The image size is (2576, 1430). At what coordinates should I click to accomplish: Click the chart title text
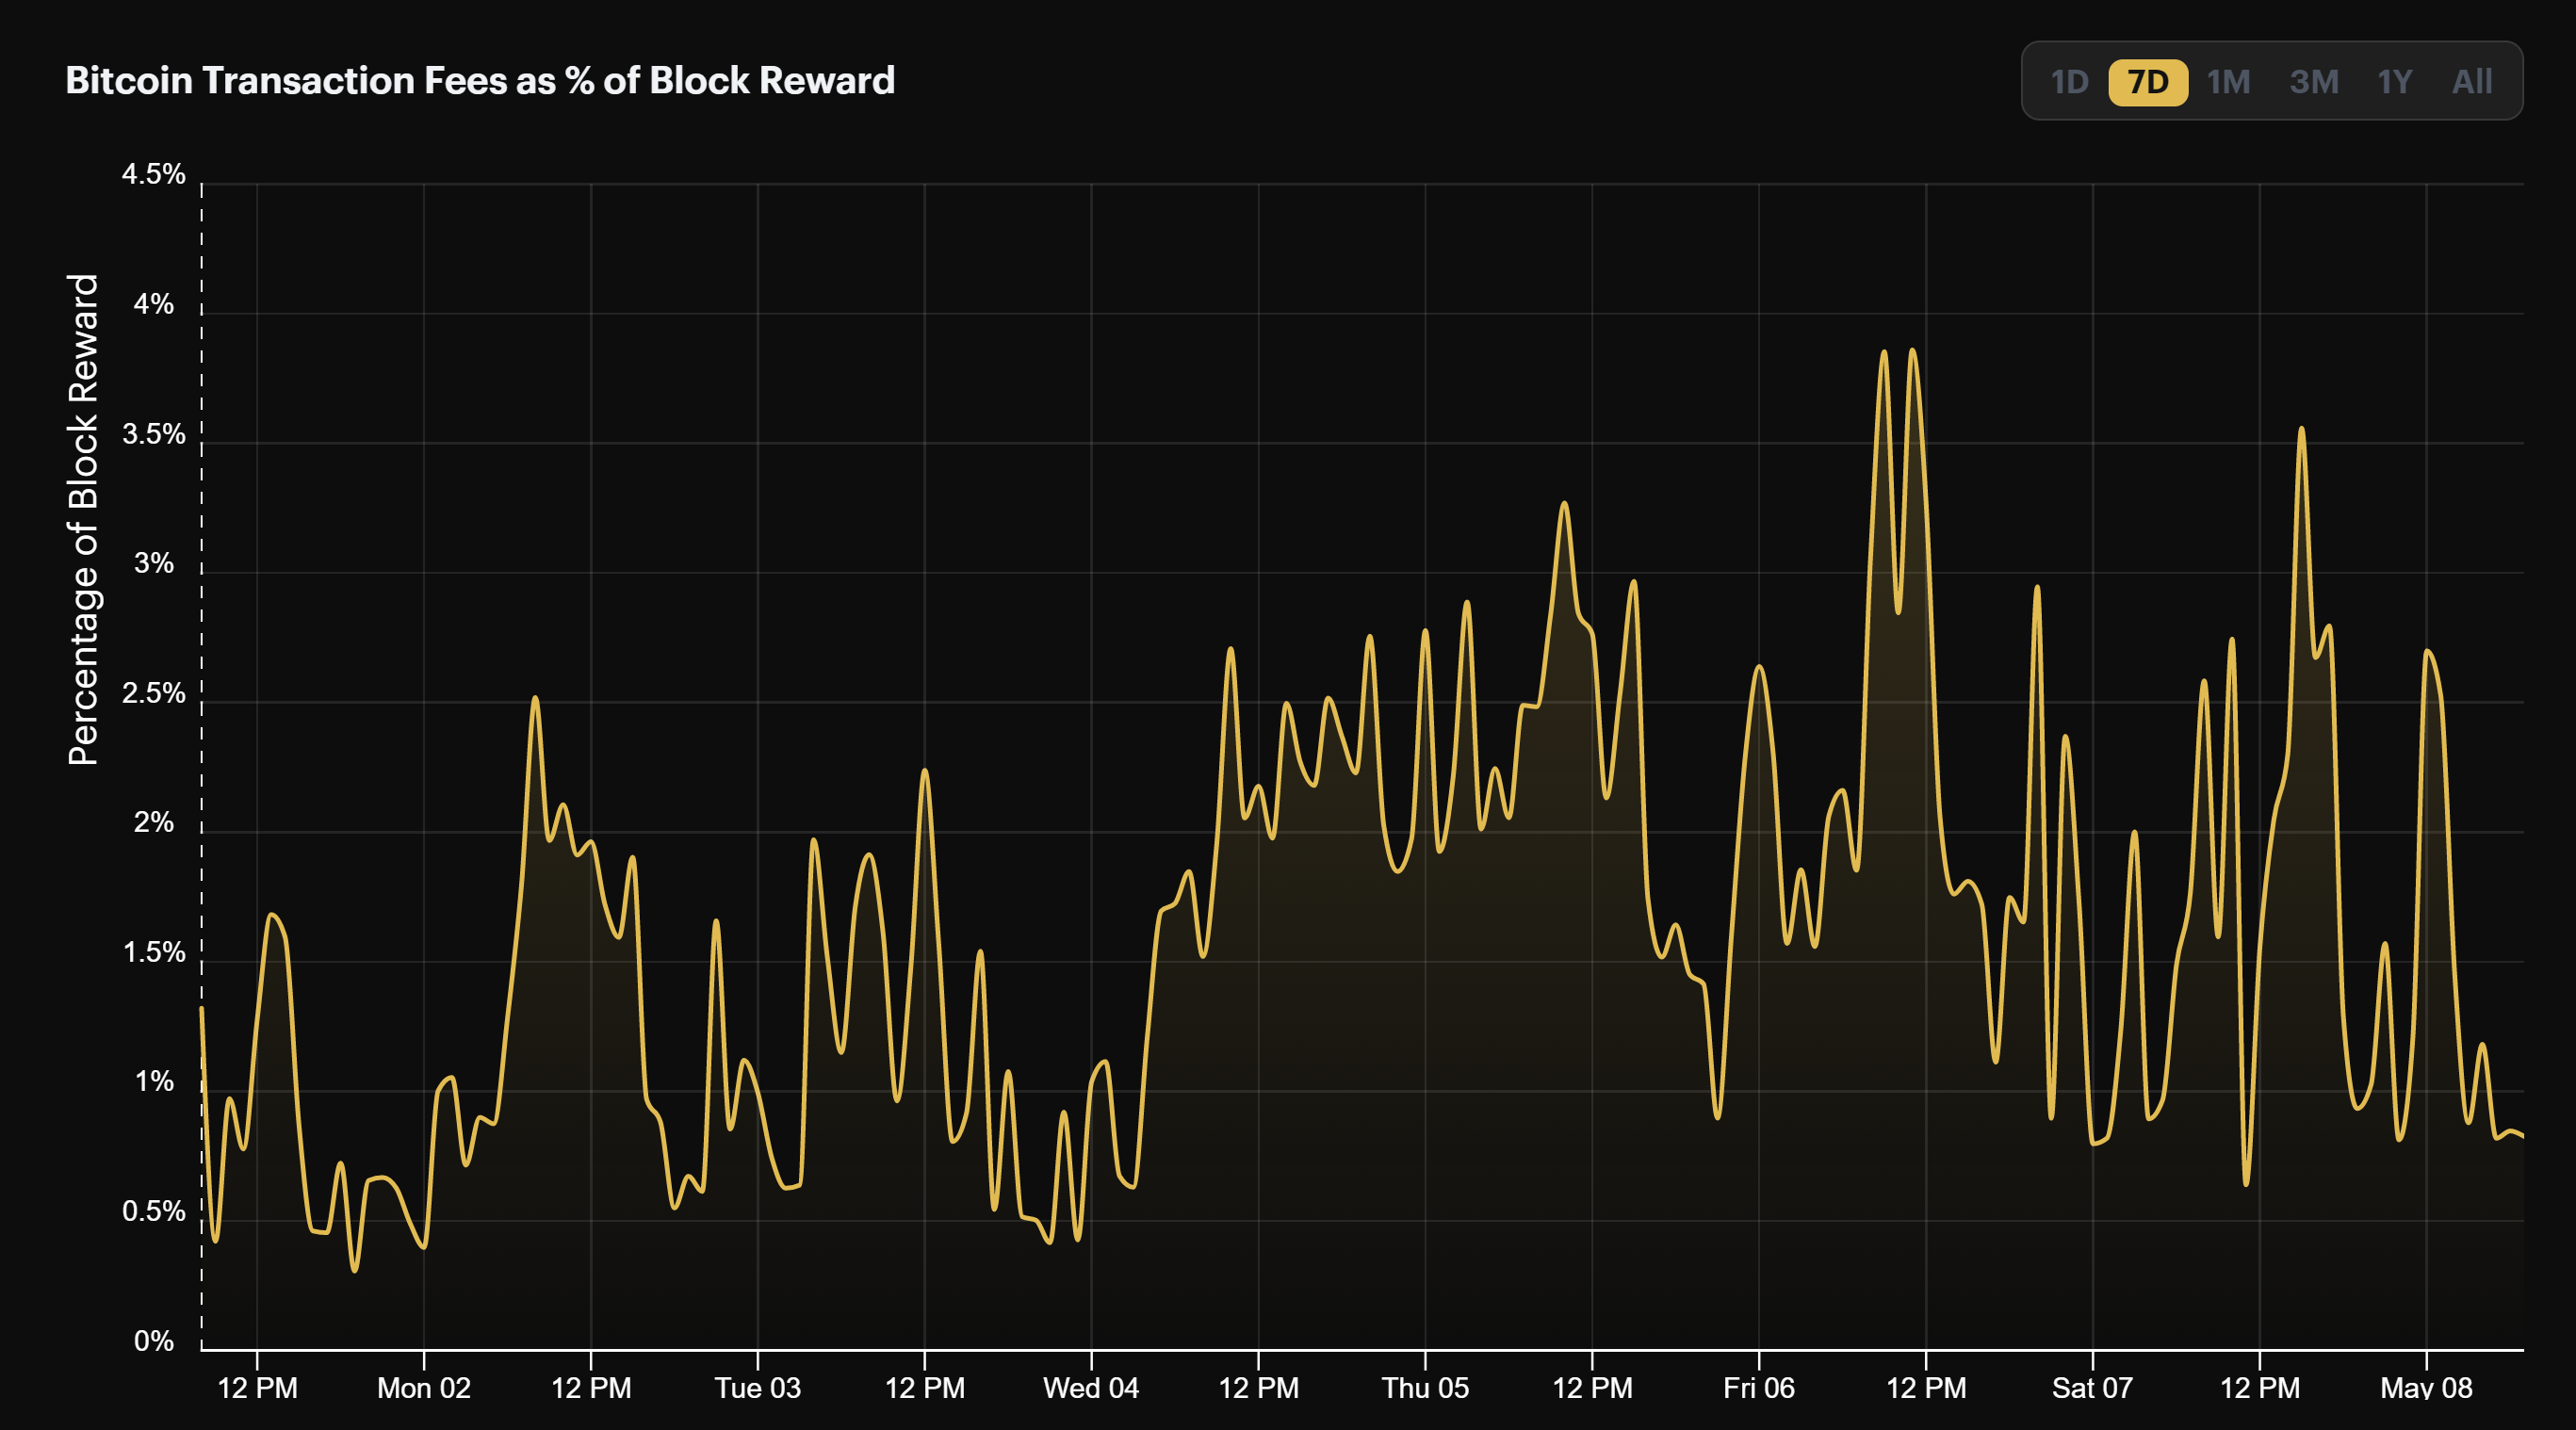(480, 80)
